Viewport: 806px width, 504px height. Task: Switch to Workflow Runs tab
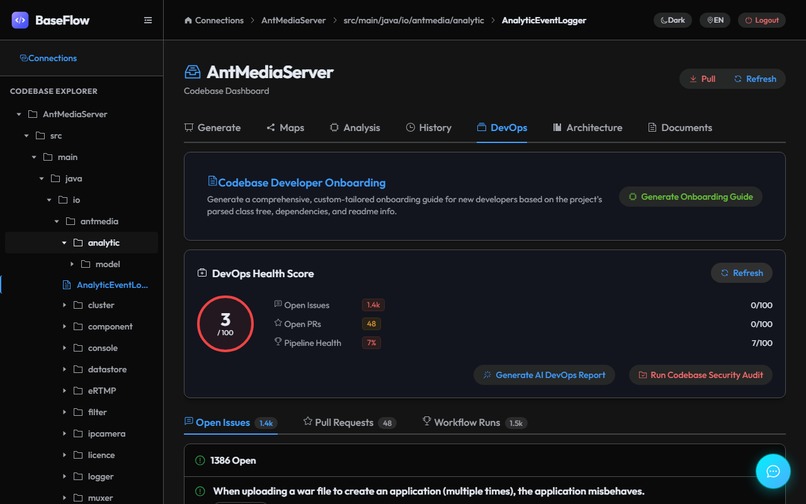click(x=474, y=423)
